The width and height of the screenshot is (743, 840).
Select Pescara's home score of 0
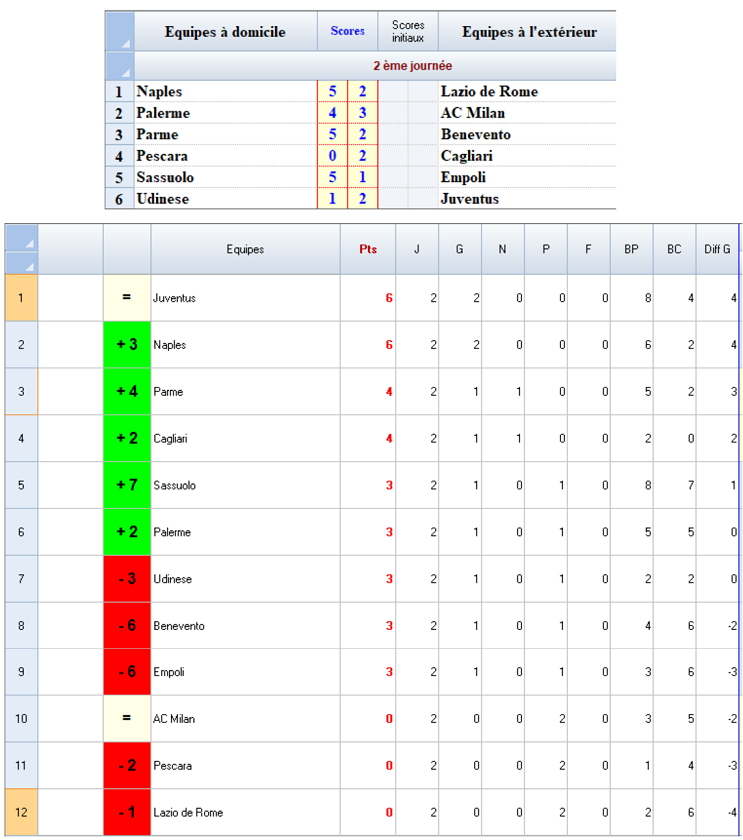[332, 156]
